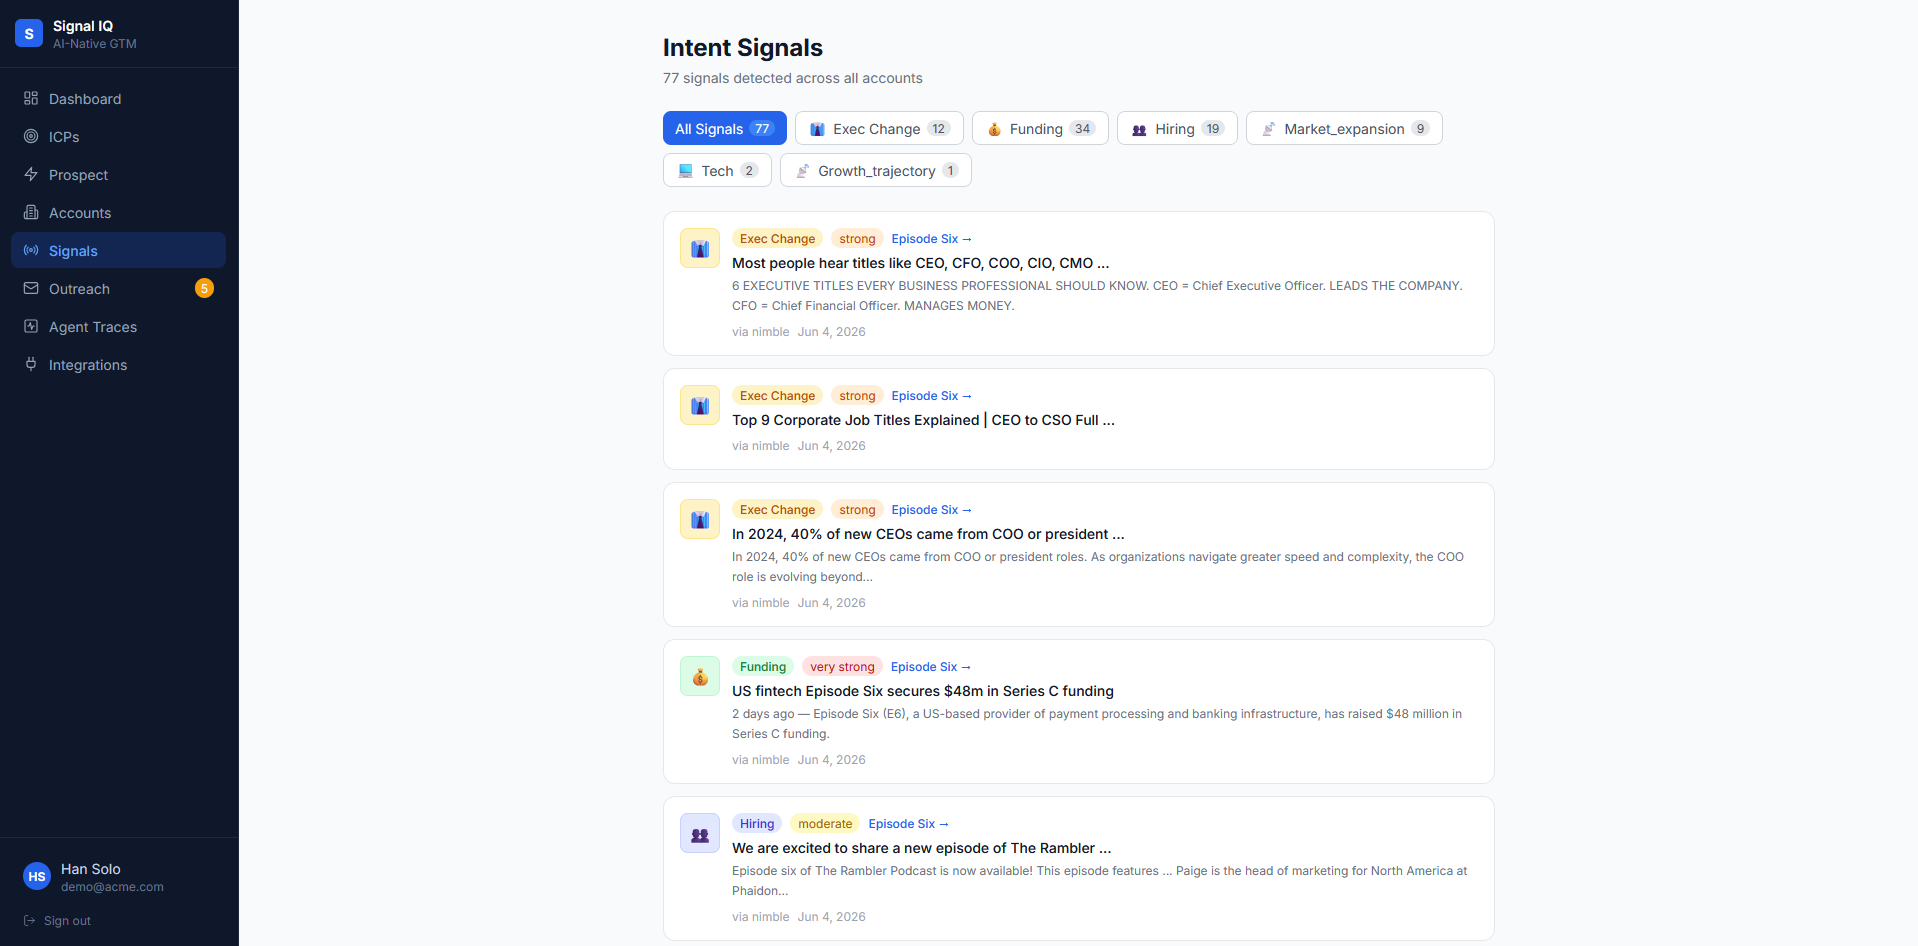
Task: Click people icon on The Rambler hiring card
Action: tap(700, 833)
